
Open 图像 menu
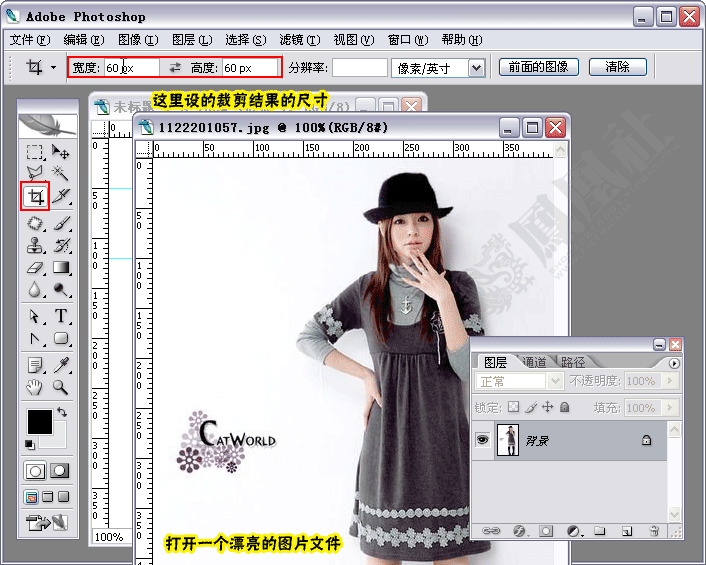138,40
